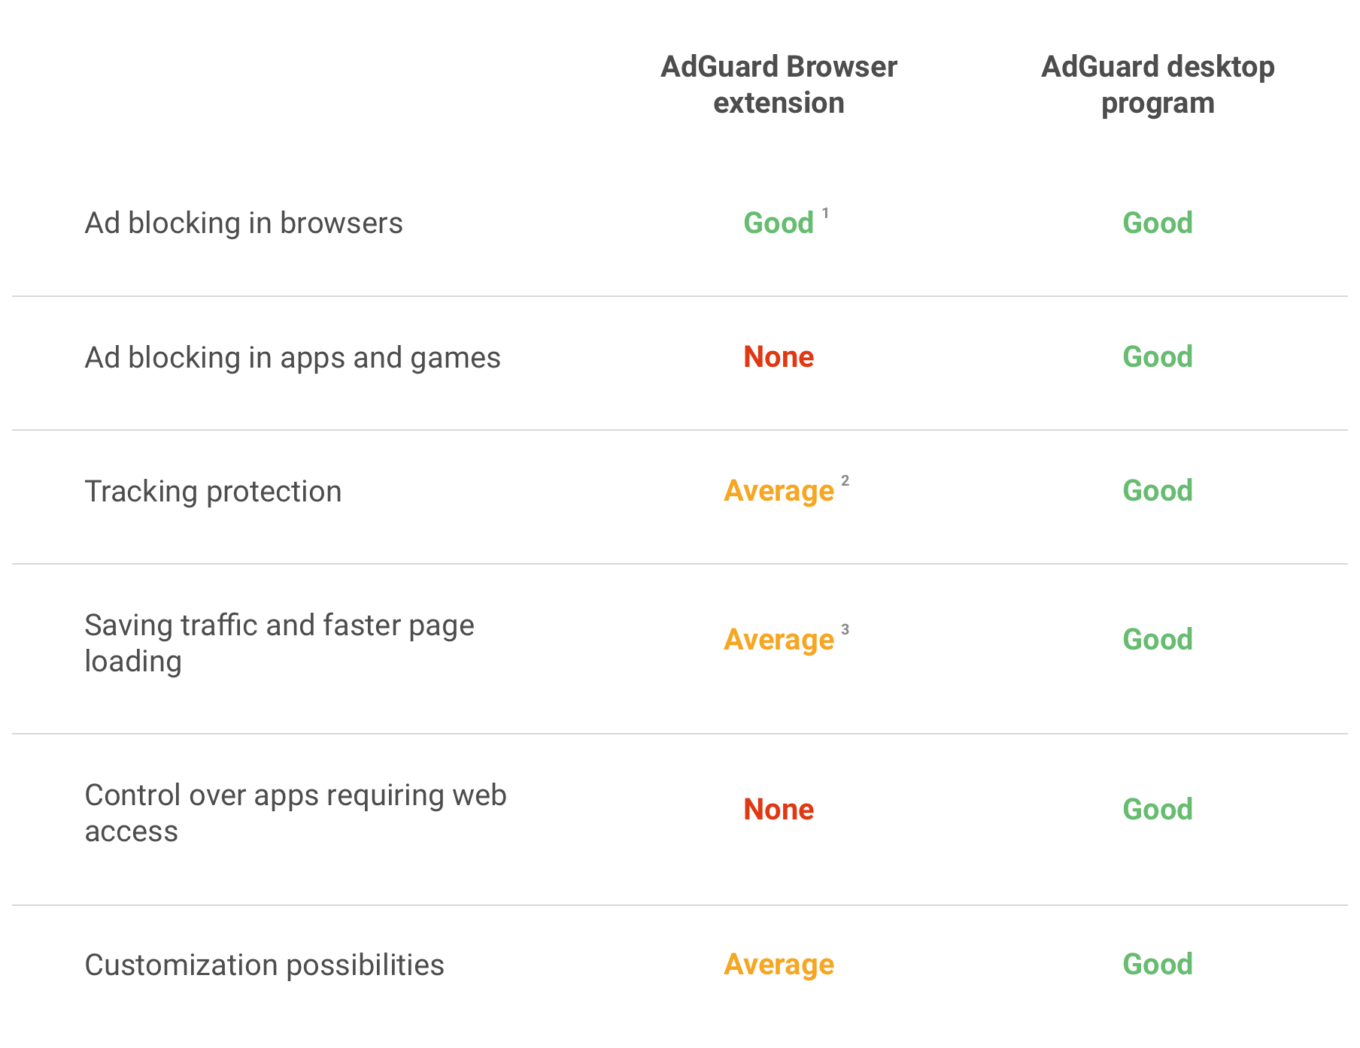Viewport: 1360px width, 1048px height.
Task: Open footnote 2 beside Tracking protection Average
Action: (845, 481)
